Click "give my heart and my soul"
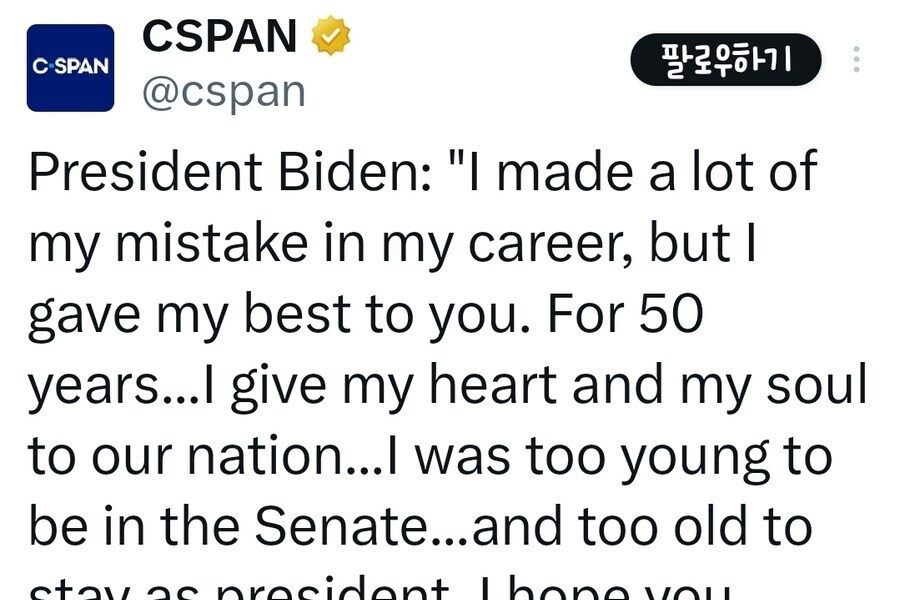 pos(548,386)
